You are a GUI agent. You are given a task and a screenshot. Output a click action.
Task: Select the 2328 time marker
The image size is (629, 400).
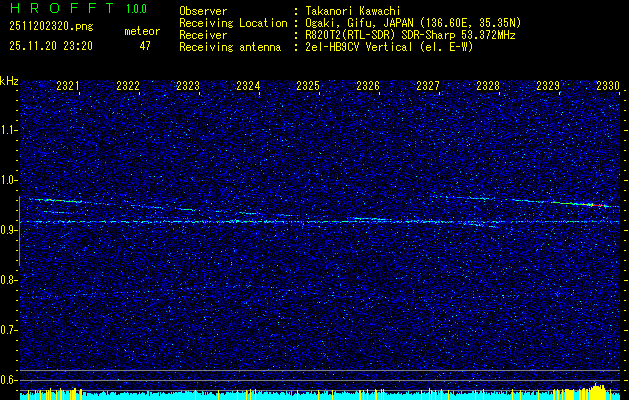pyautogui.click(x=488, y=87)
